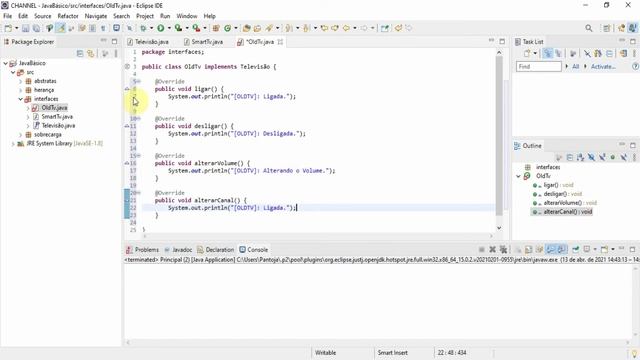Collapse the src folder node
Image resolution: width=640 pixels, height=360 pixels.
(13, 72)
